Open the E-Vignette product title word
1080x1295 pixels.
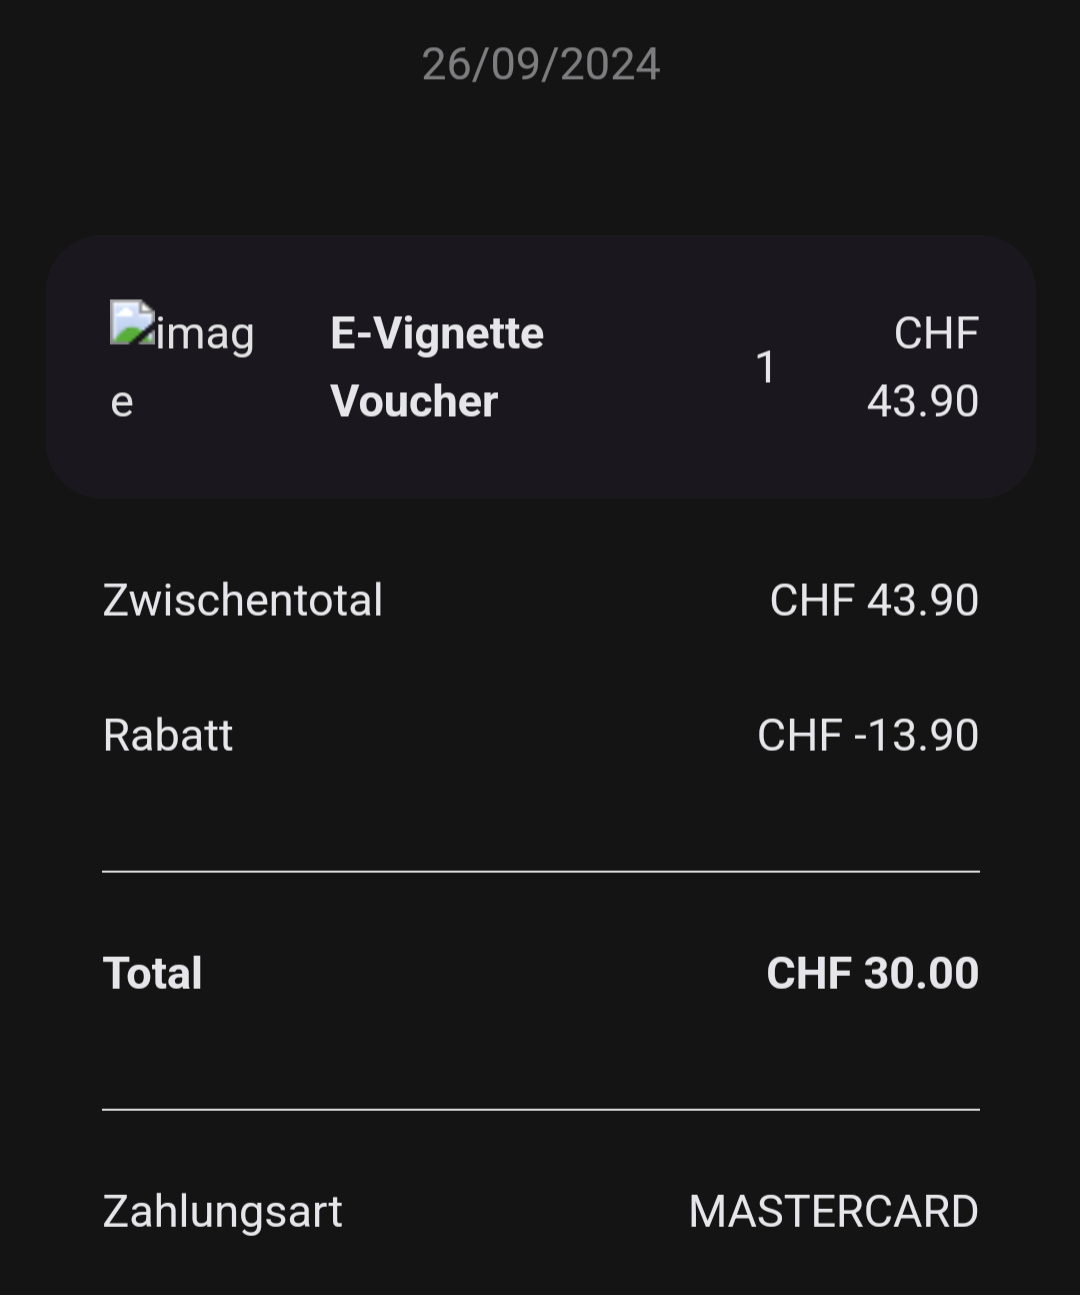437,333
